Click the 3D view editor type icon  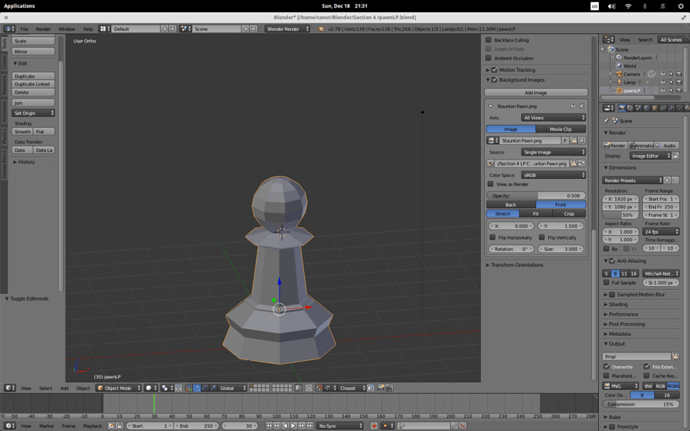click(9, 388)
